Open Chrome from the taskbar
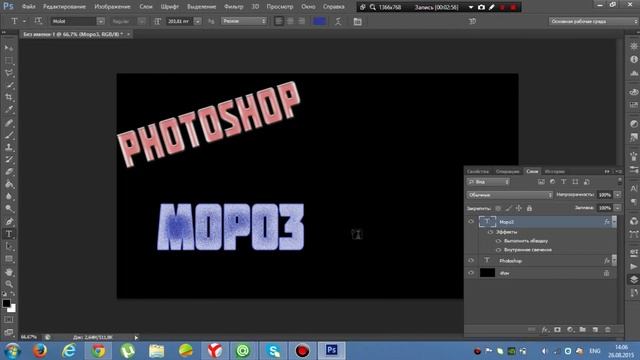 pyautogui.click(x=98, y=351)
